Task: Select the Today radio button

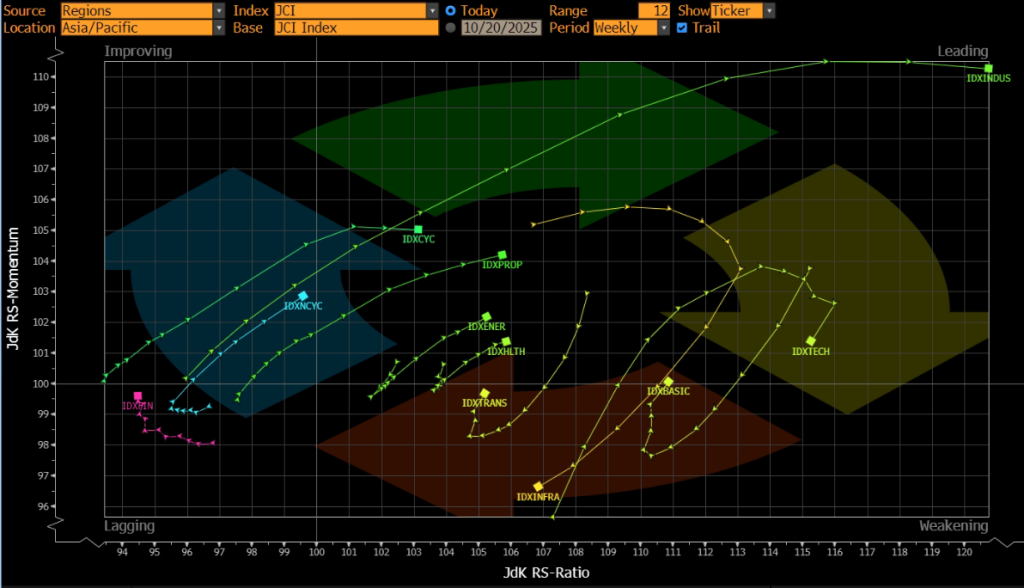Action: pyautogui.click(x=451, y=10)
